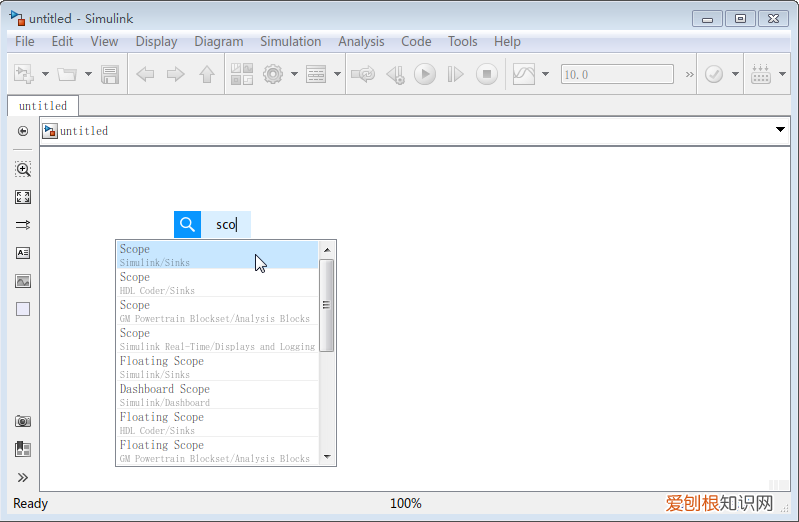
Task: Select the Annotation text tool icon
Action: pos(23,253)
